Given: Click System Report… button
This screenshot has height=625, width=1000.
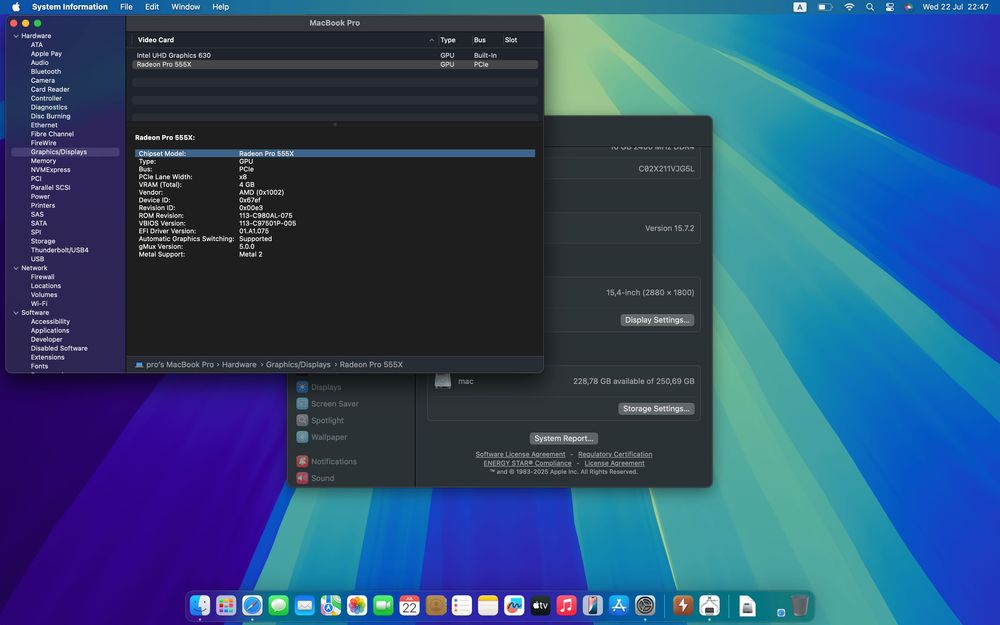Looking at the screenshot, I should pyautogui.click(x=564, y=439).
